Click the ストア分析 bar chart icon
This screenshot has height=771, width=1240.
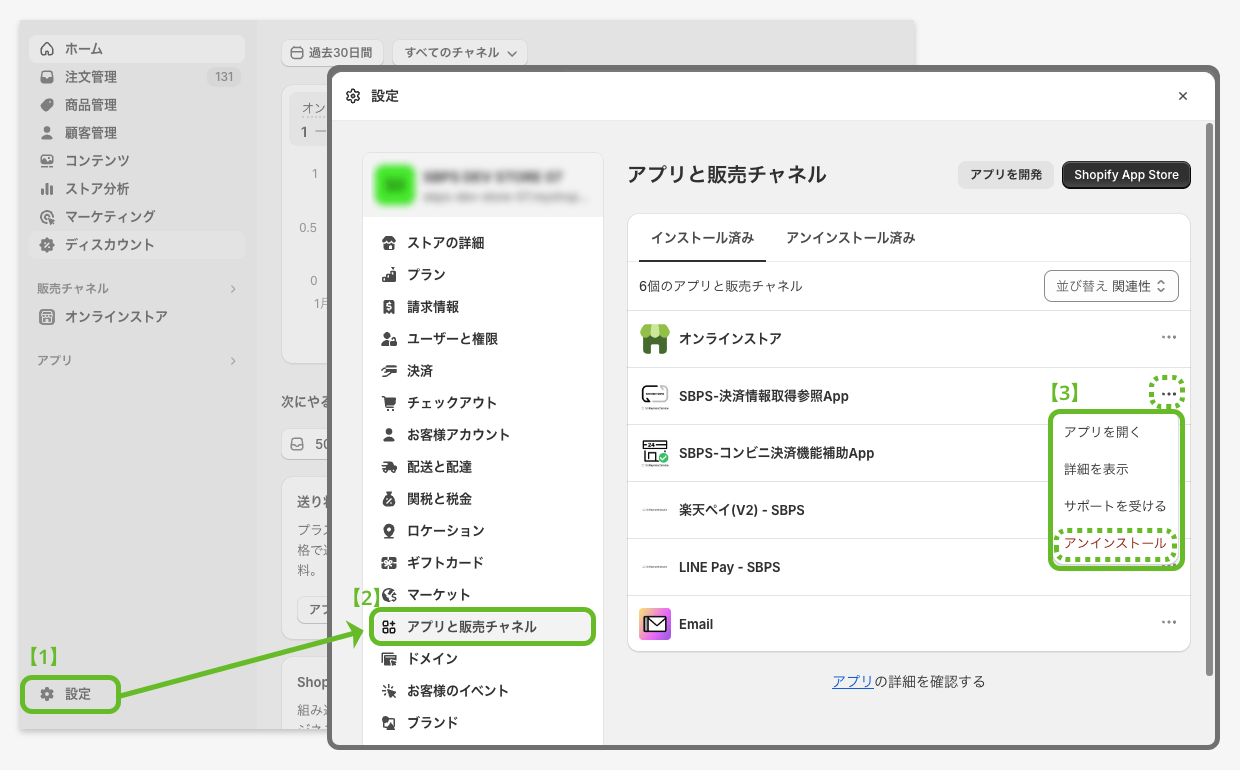[x=47, y=189]
